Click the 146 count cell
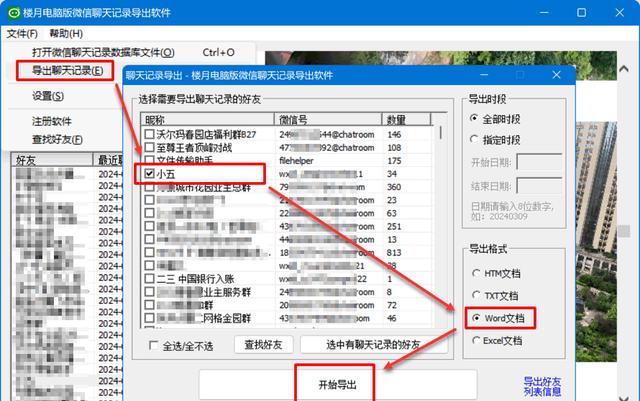The height and width of the screenshot is (401, 640). [x=394, y=134]
